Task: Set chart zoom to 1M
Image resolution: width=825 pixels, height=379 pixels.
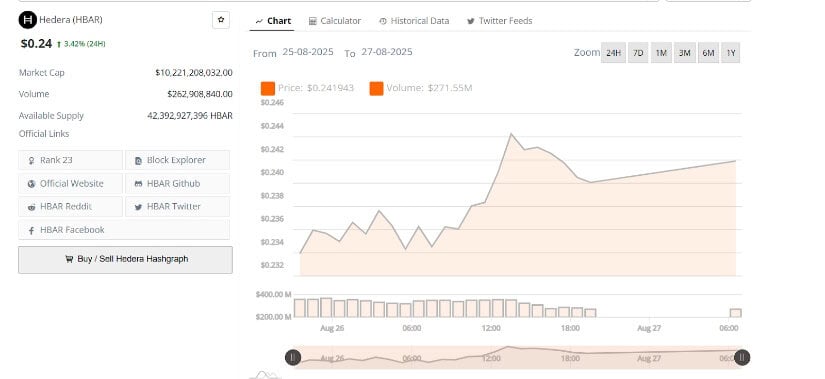Action: (x=661, y=53)
